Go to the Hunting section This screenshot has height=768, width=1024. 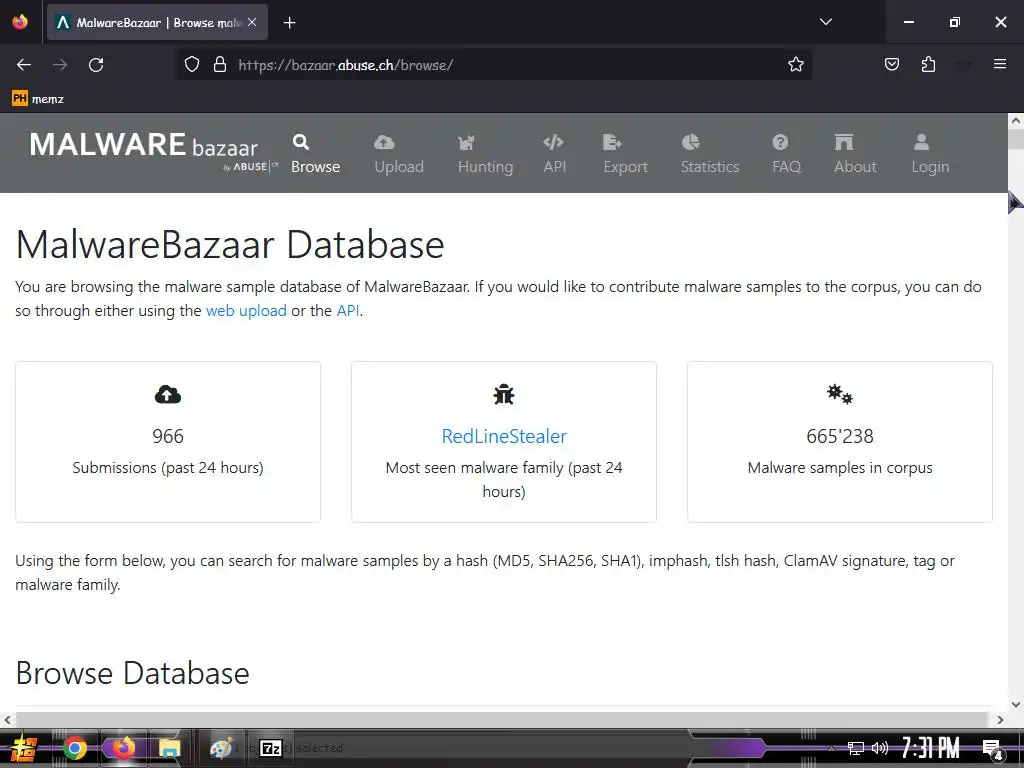[485, 154]
